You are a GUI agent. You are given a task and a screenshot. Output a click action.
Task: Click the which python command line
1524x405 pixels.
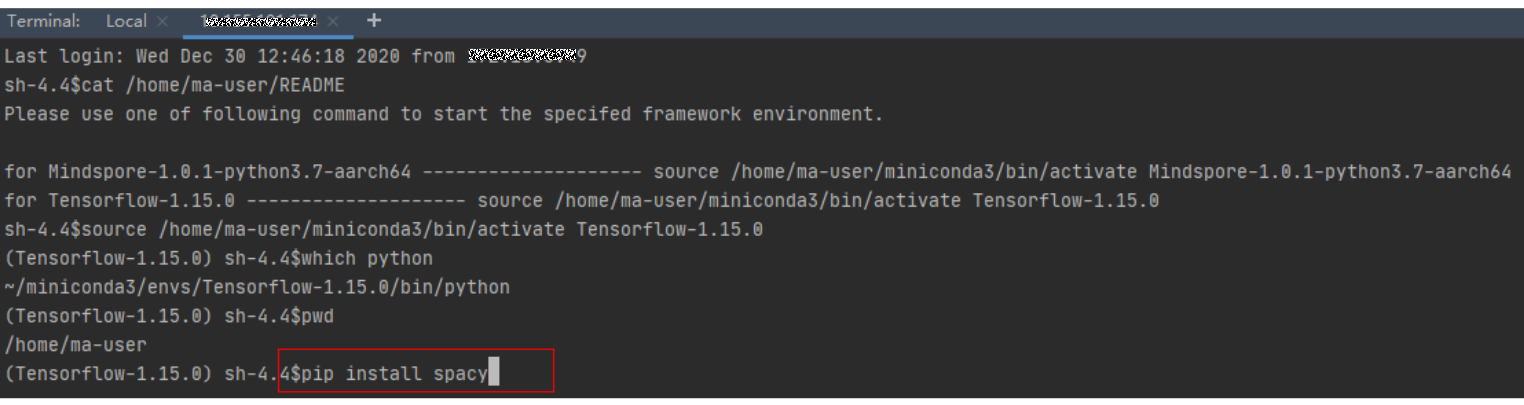[218, 259]
